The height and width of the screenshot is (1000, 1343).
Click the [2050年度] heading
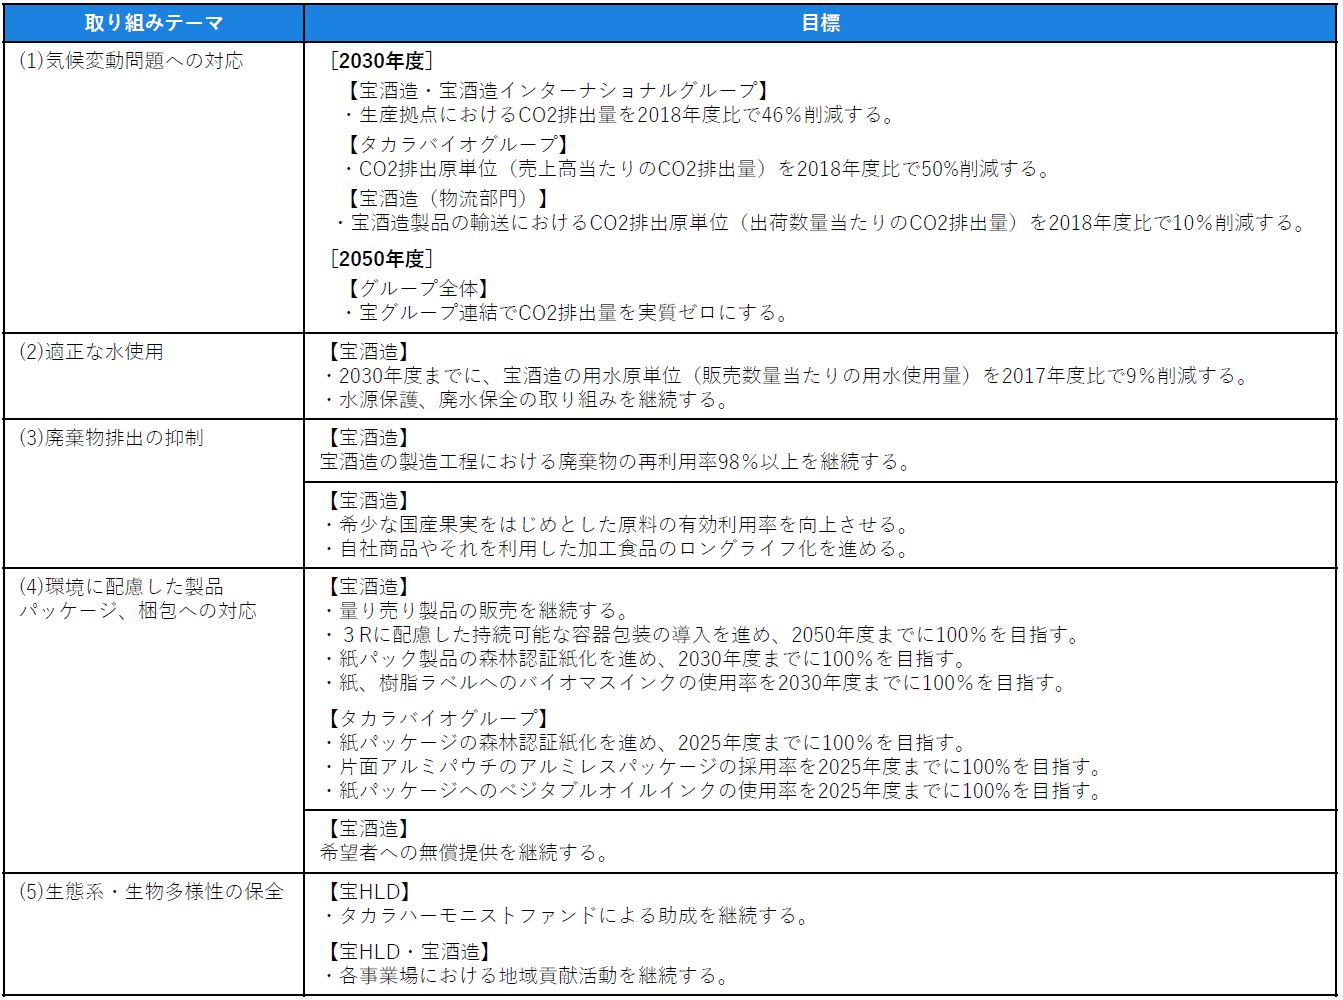pos(381,260)
